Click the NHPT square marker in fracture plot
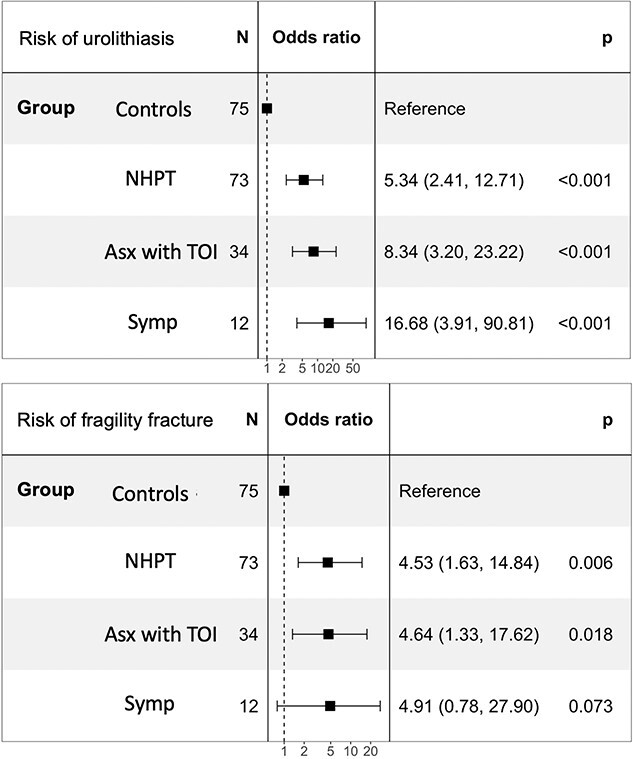This screenshot has width=633, height=759. [328, 563]
